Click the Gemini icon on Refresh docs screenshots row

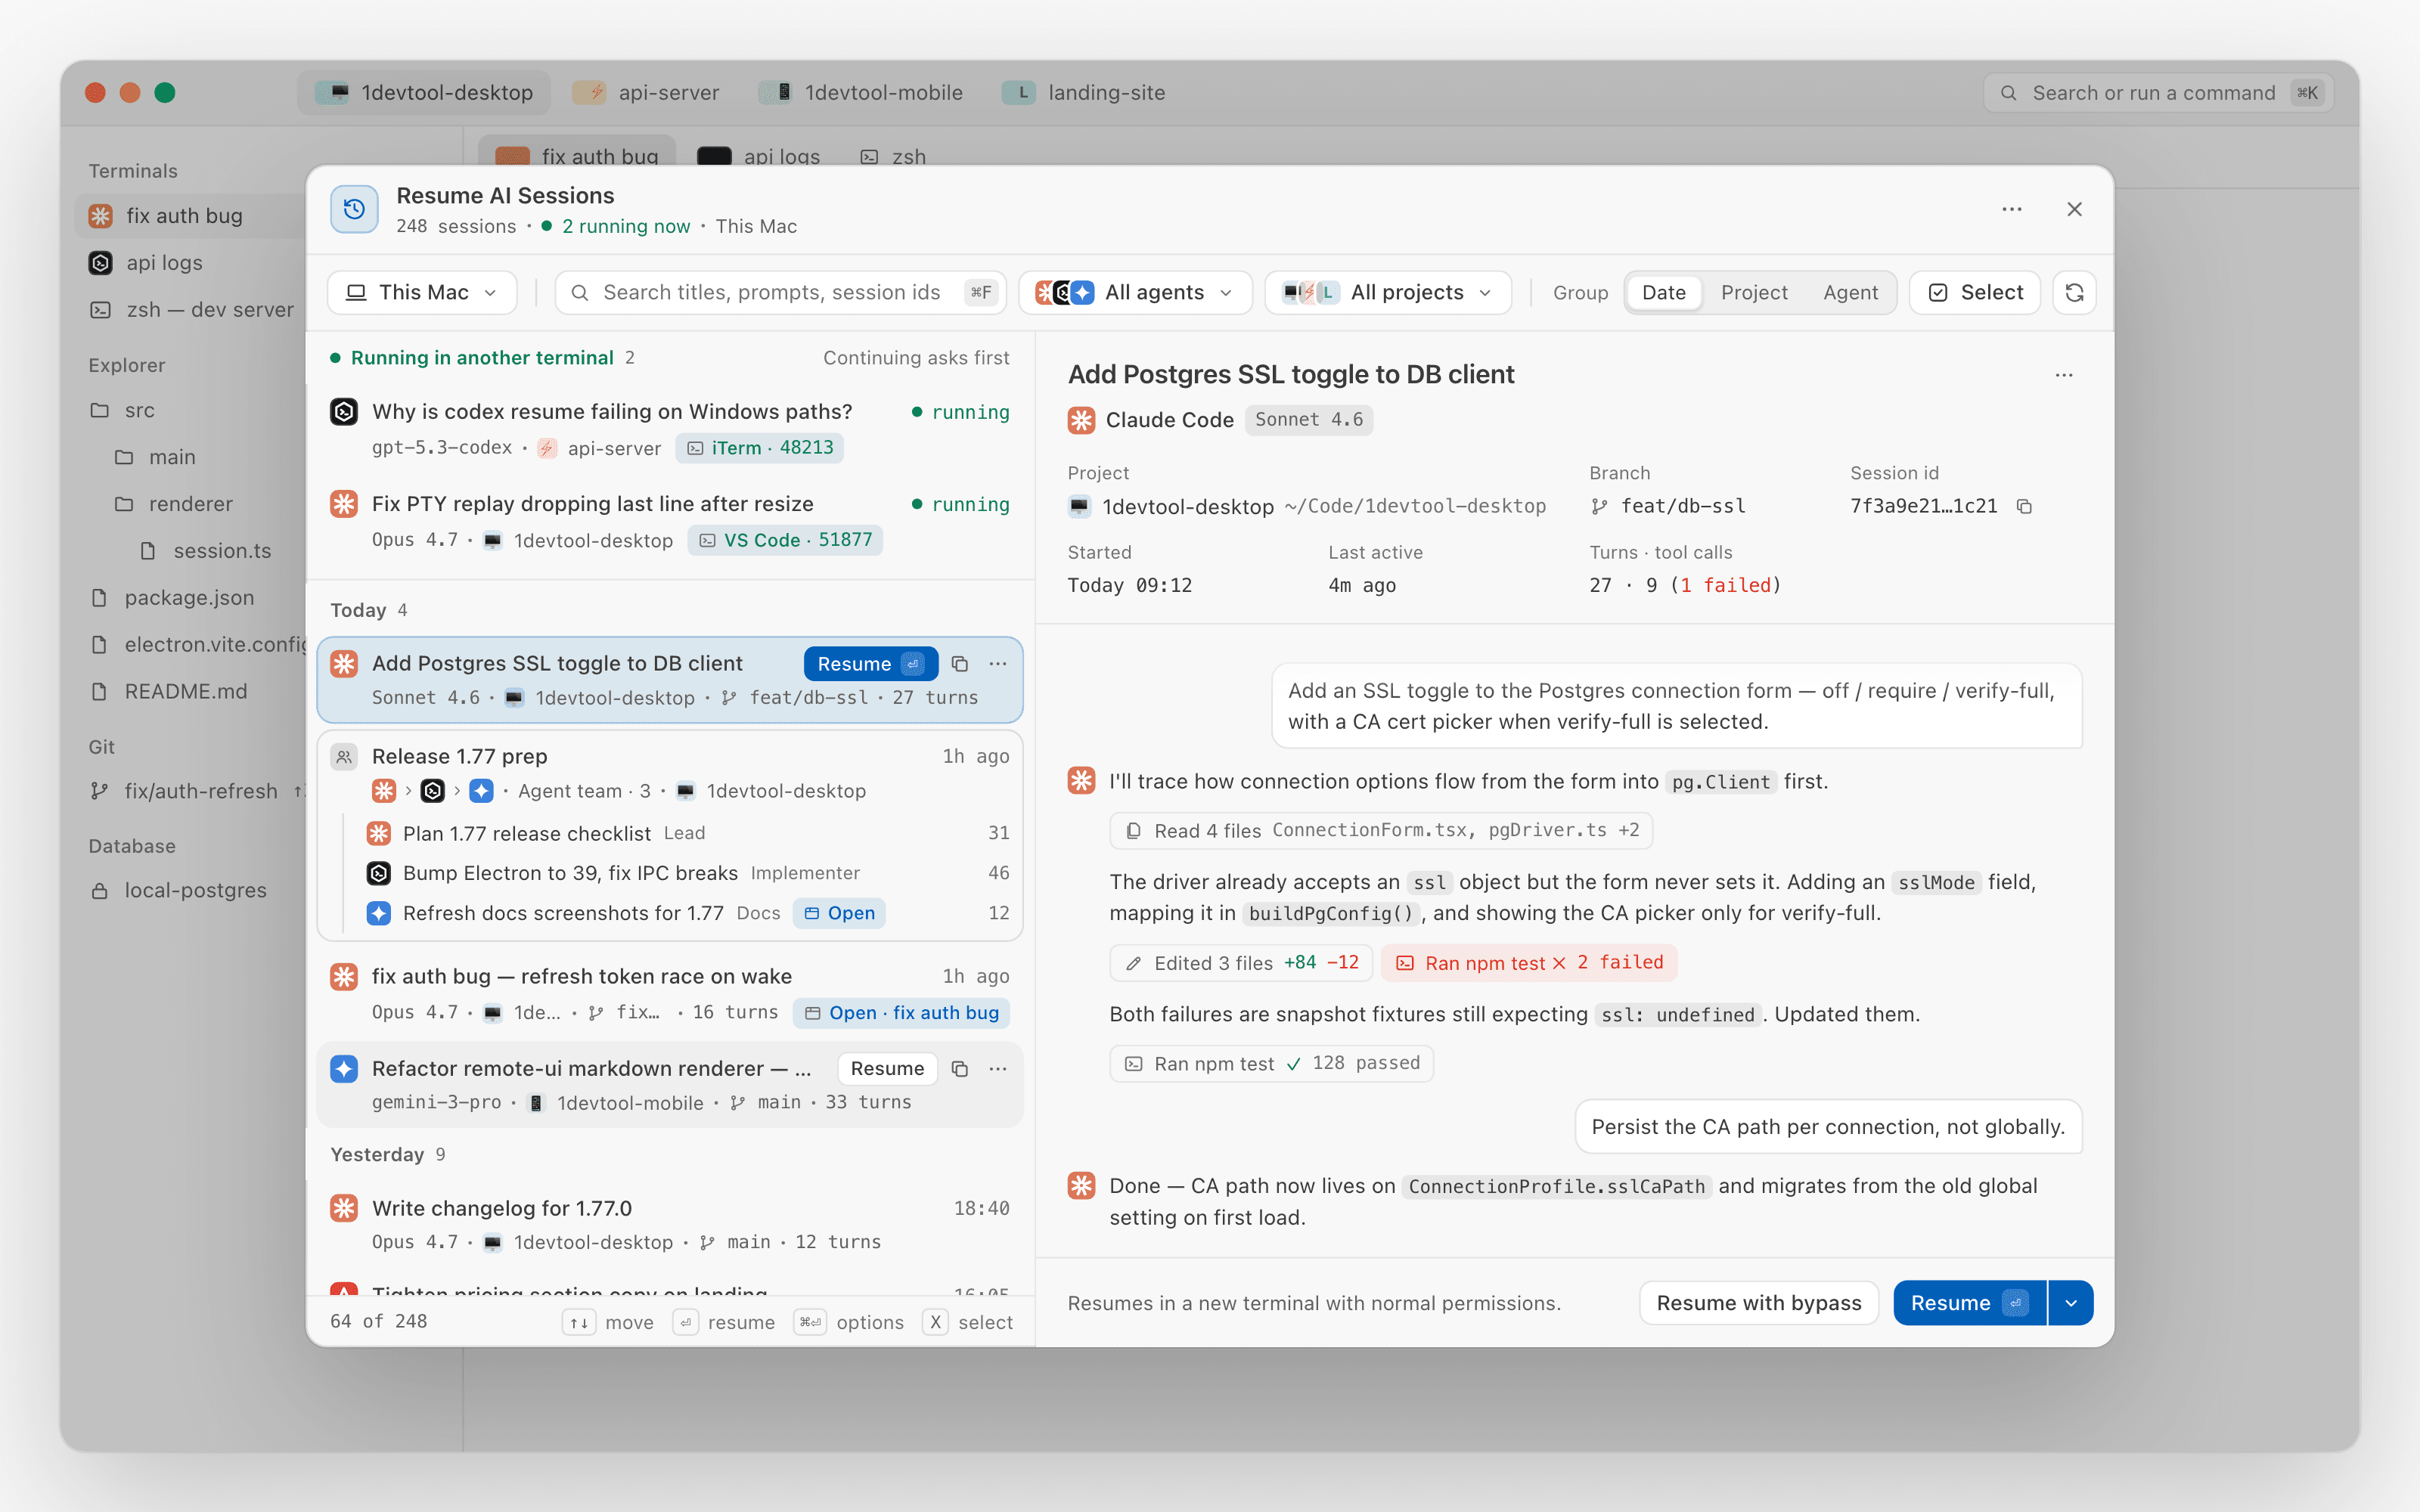(x=379, y=913)
